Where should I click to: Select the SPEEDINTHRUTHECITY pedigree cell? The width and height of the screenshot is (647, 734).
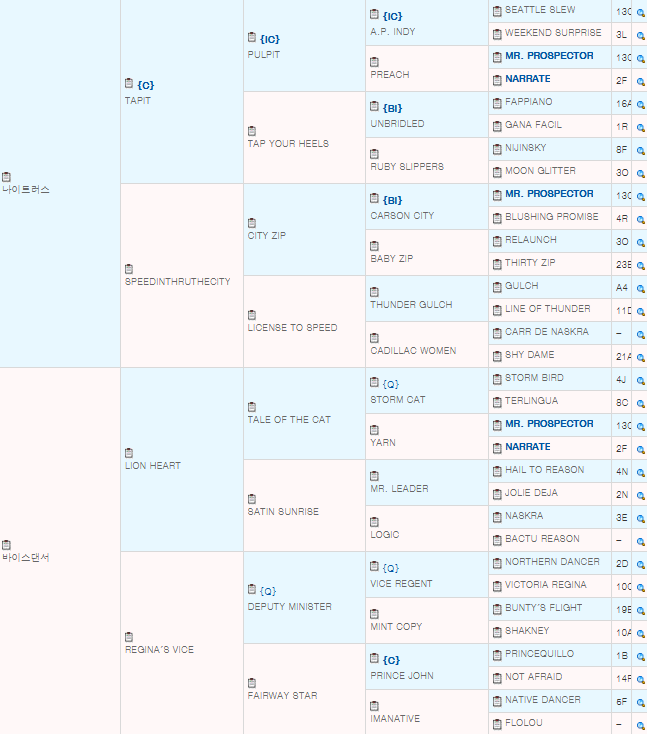[x=182, y=276]
